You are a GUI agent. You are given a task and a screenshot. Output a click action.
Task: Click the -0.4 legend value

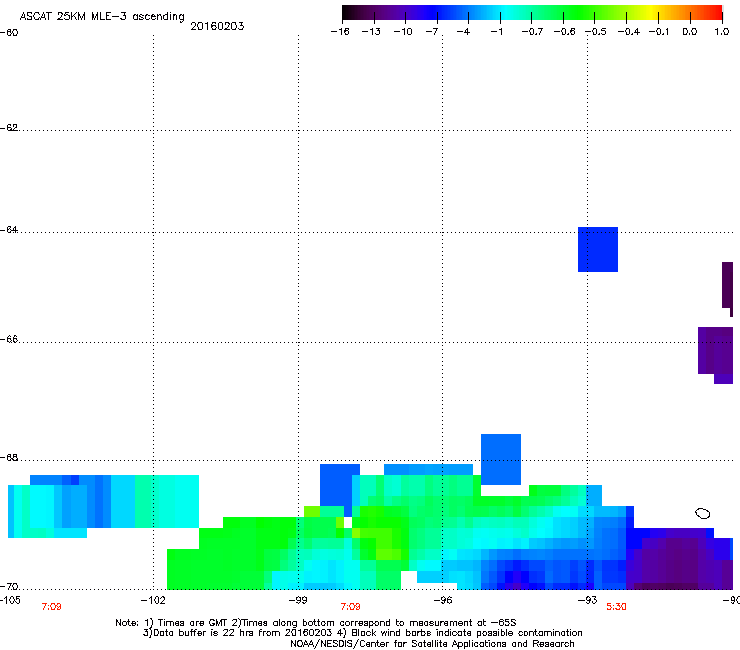tap(629, 32)
